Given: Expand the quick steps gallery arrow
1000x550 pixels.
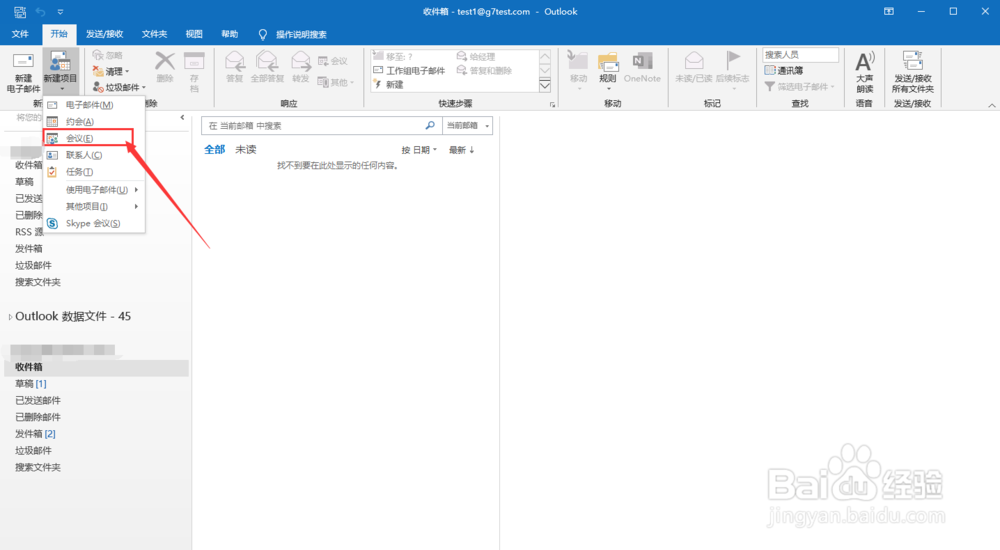Looking at the screenshot, I should point(545,85).
